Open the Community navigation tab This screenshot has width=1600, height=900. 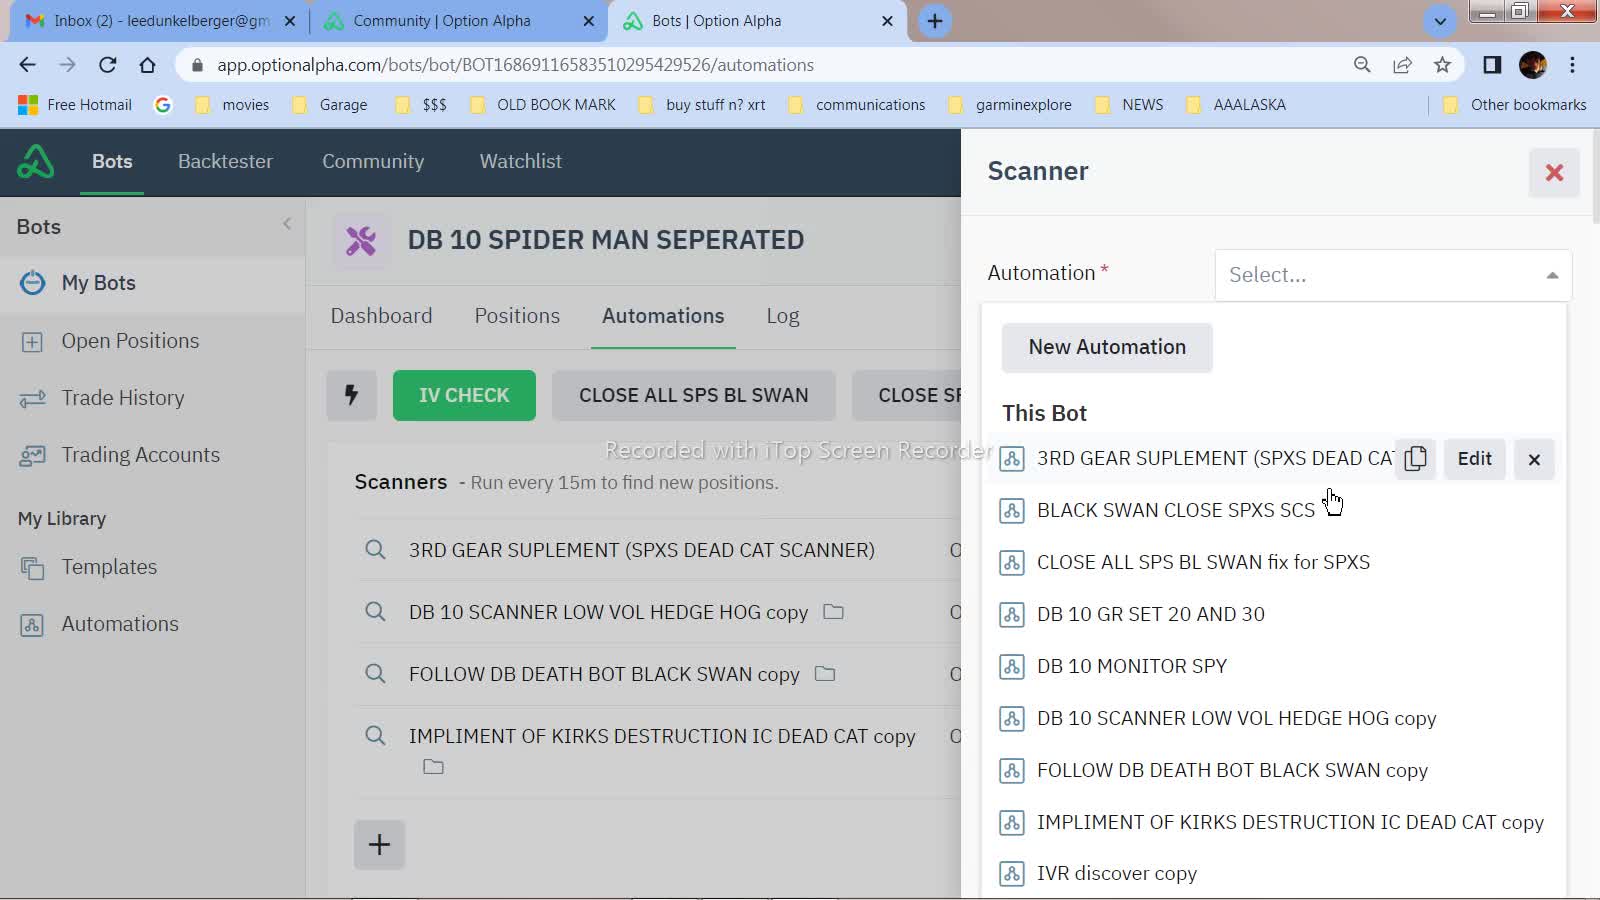coord(373,161)
